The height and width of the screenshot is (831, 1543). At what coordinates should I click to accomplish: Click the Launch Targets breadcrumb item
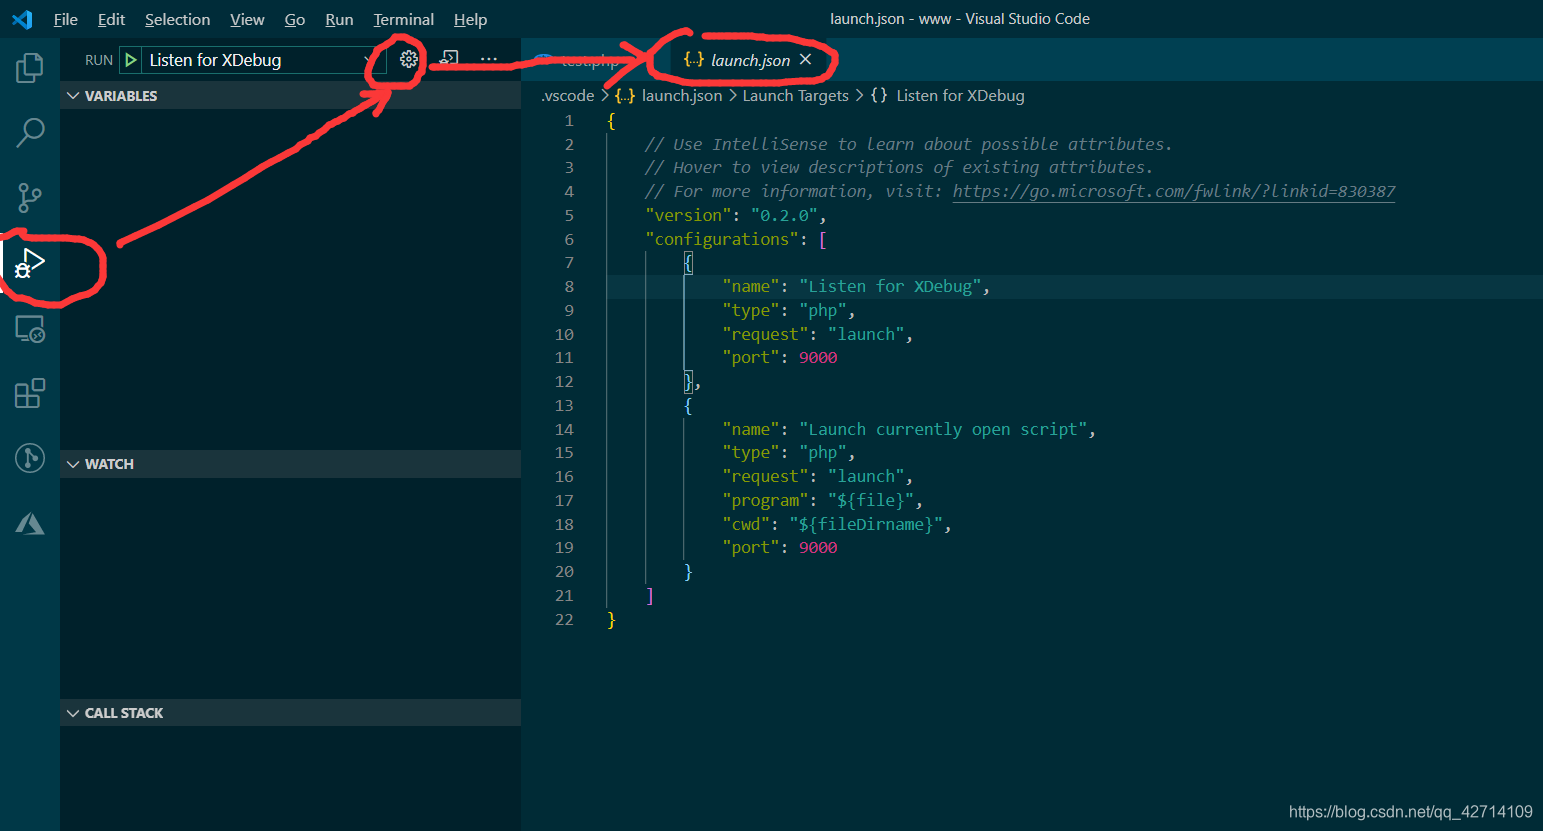795,96
